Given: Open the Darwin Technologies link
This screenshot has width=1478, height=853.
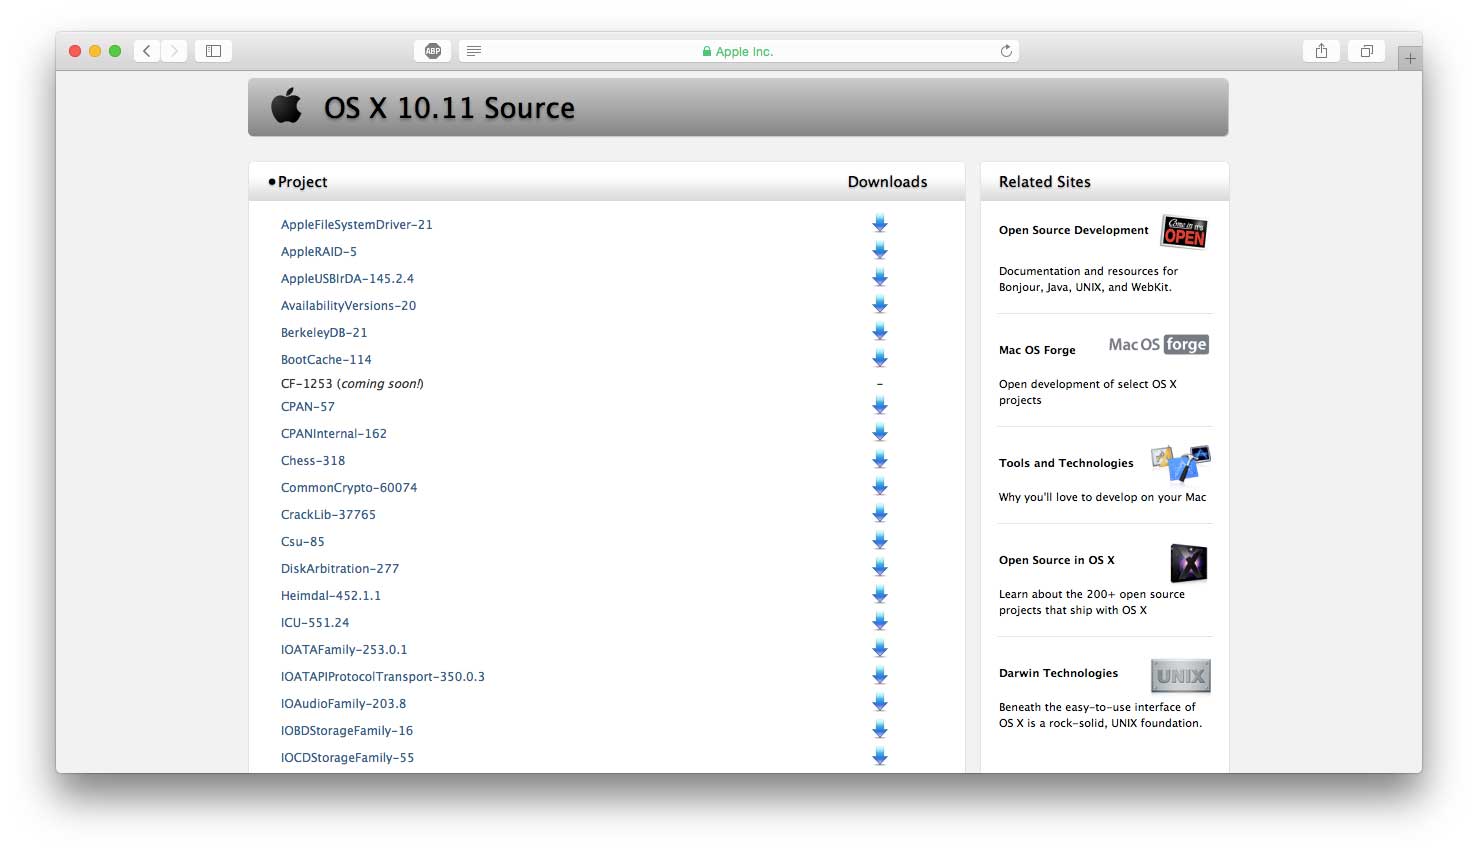Looking at the screenshot, I should (x=1059, y=673).
